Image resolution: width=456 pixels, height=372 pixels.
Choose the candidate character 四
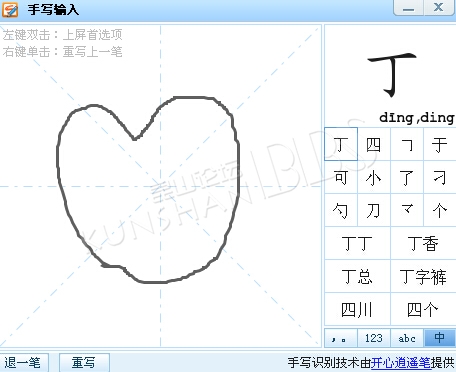pyautogui.click(x=374, y=144)
